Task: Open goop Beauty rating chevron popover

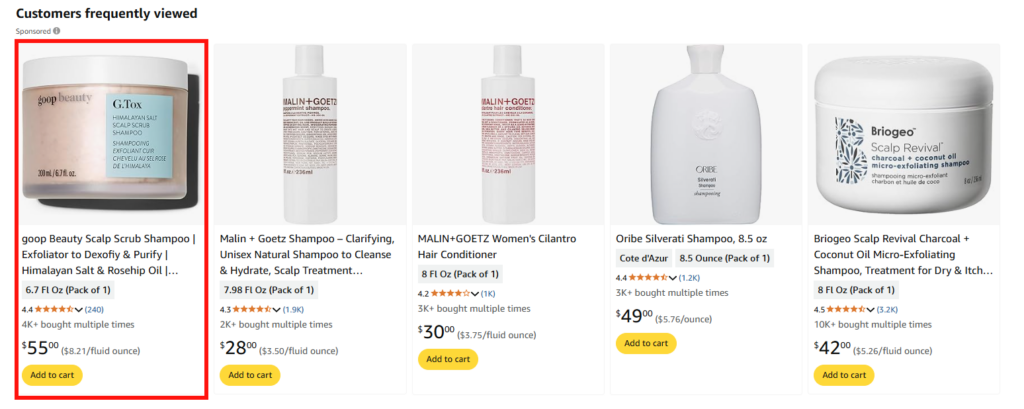Action: coord(79,310)
